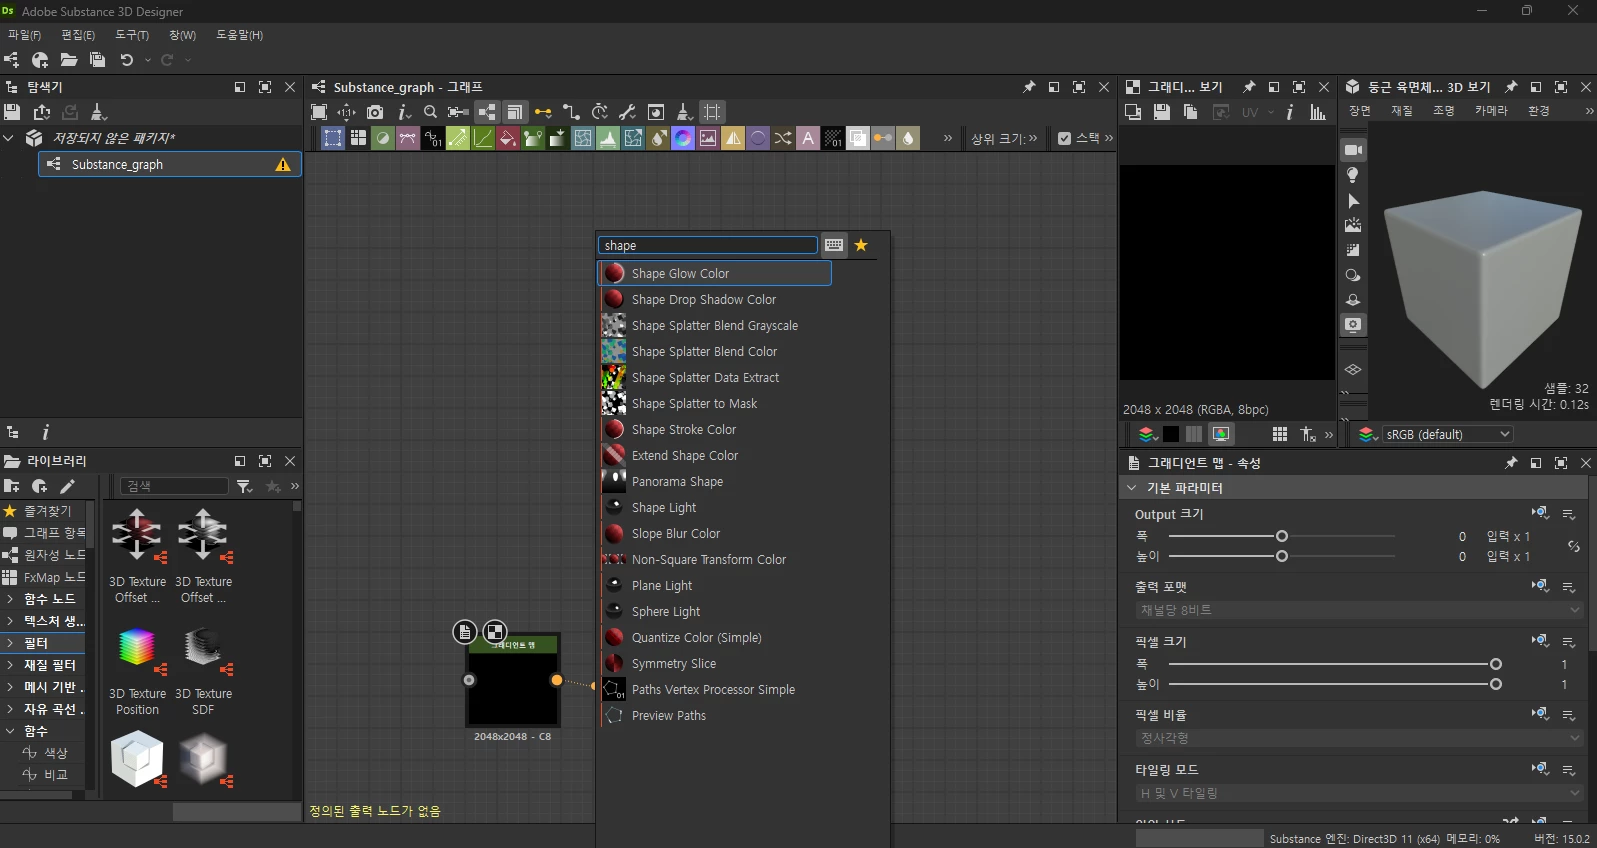Click the shape search input field
The width and height of the screenshot is (1597, 848).
tap(708, 245)
